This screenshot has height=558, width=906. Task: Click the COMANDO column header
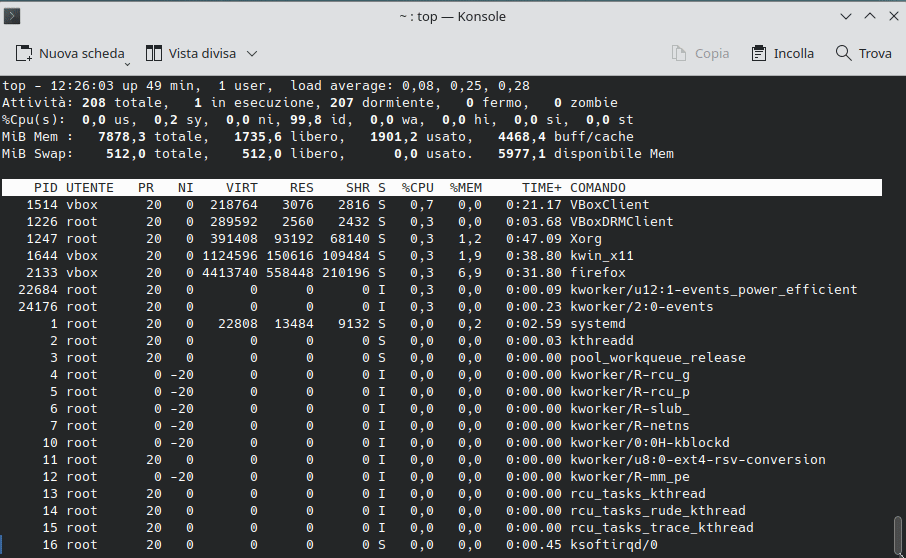click(598, 187)
